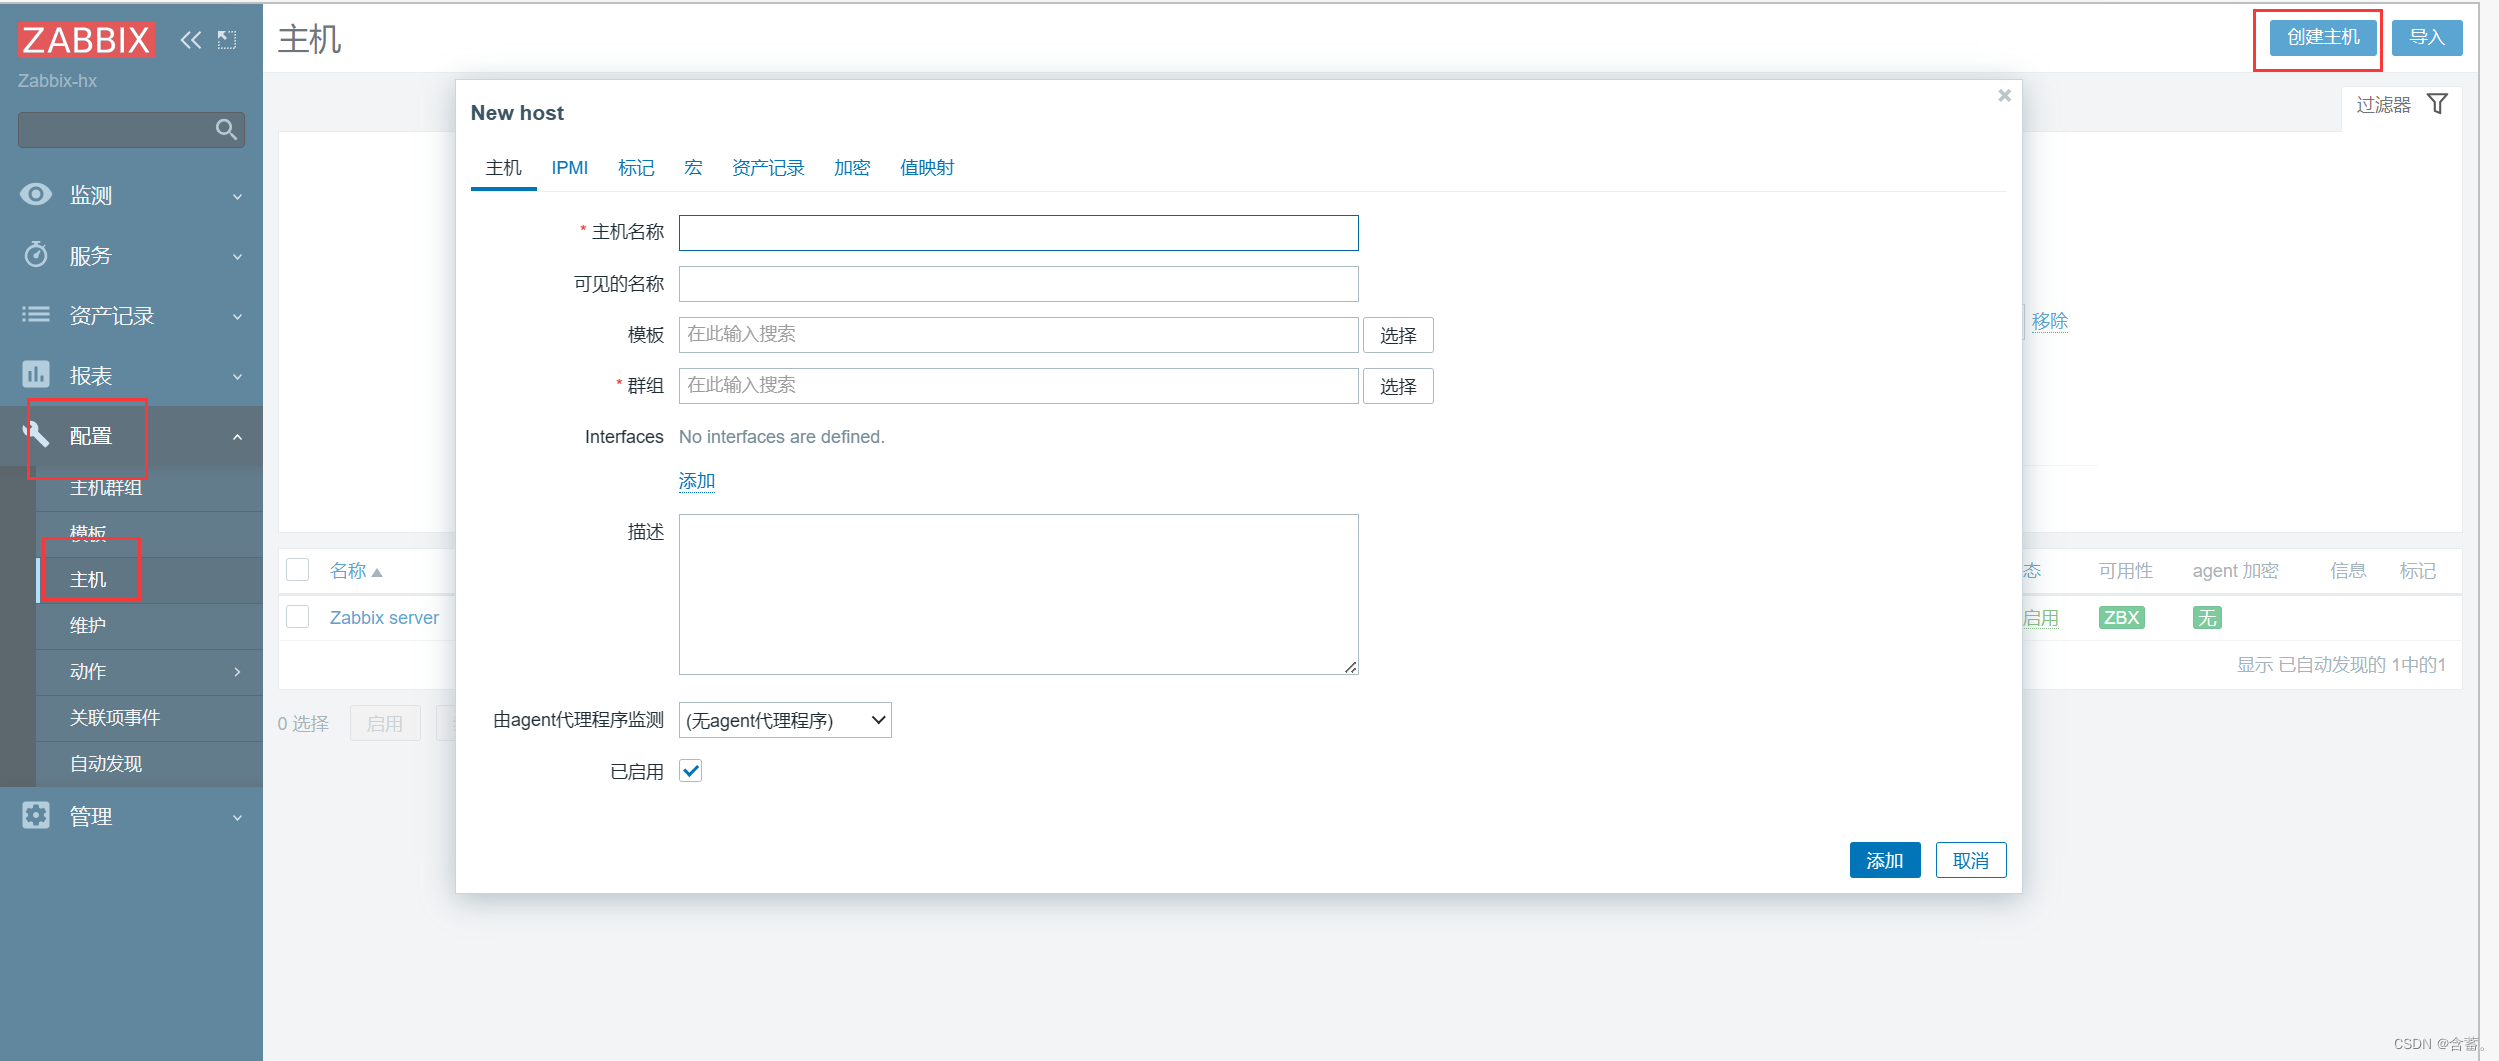Open 关联项事件 in sidebar
Viewport: 2499px width, 1061px height.
click(x=115, y=718)
